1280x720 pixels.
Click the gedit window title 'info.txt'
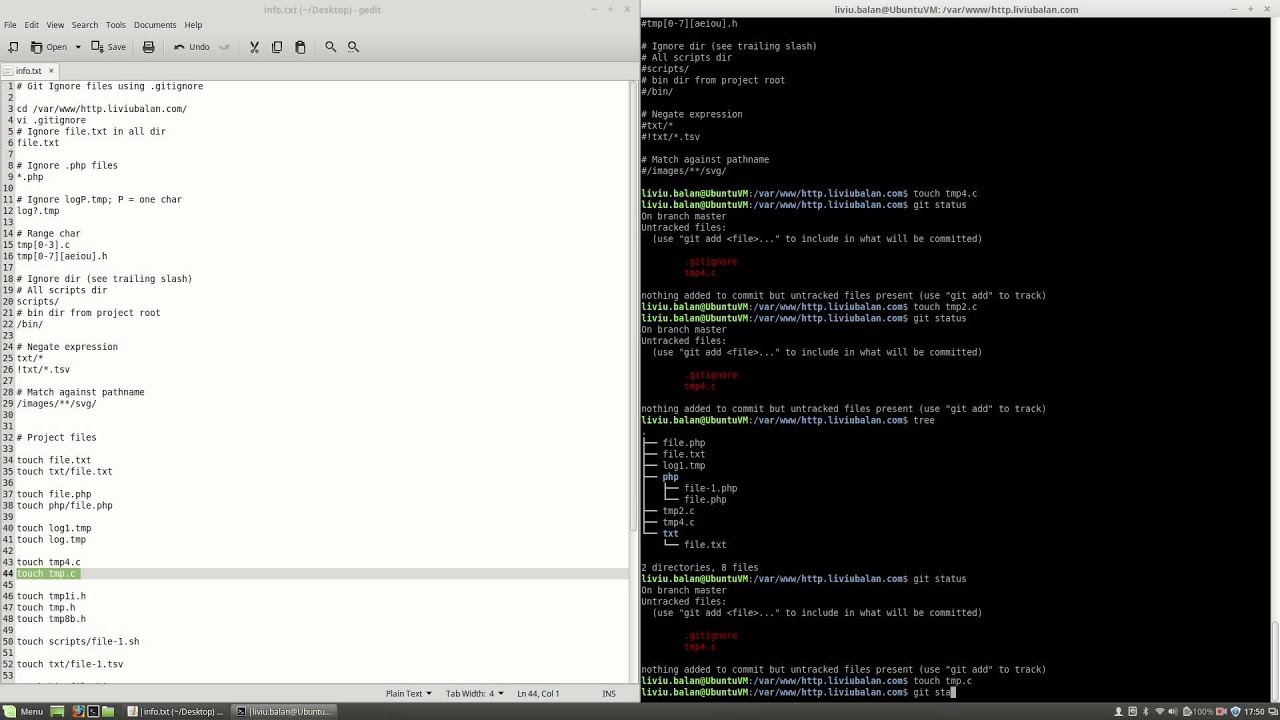coord(322,9)
